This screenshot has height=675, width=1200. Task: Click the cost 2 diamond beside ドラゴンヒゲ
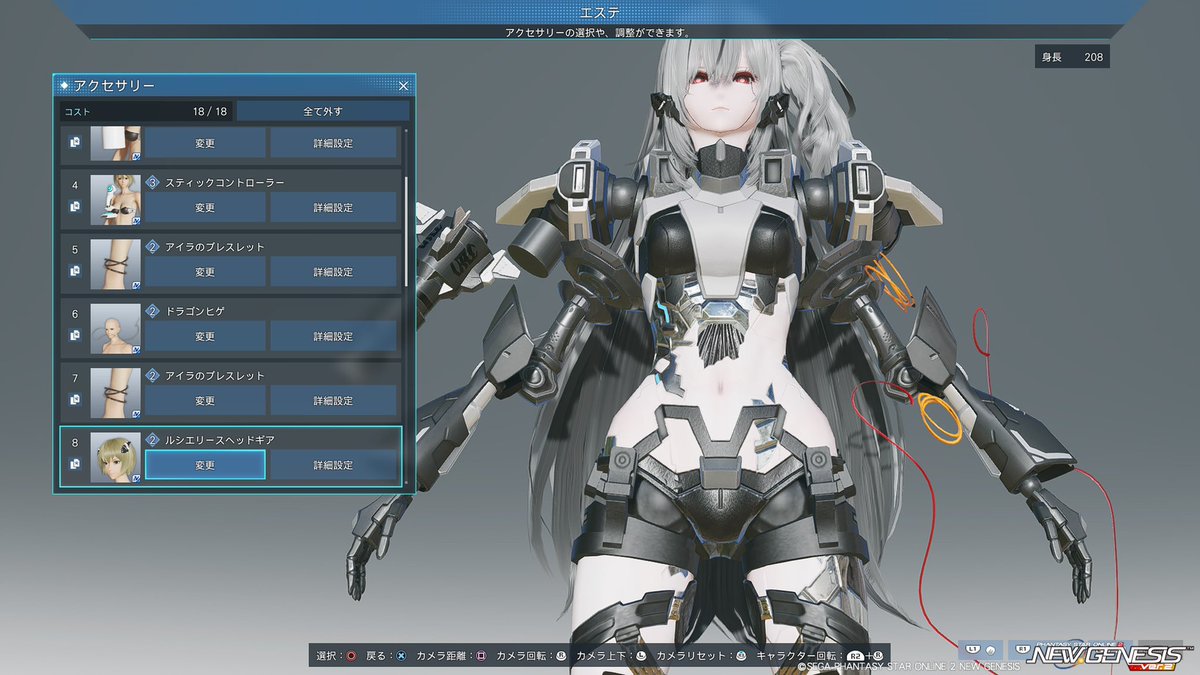(x=153, y=311)
